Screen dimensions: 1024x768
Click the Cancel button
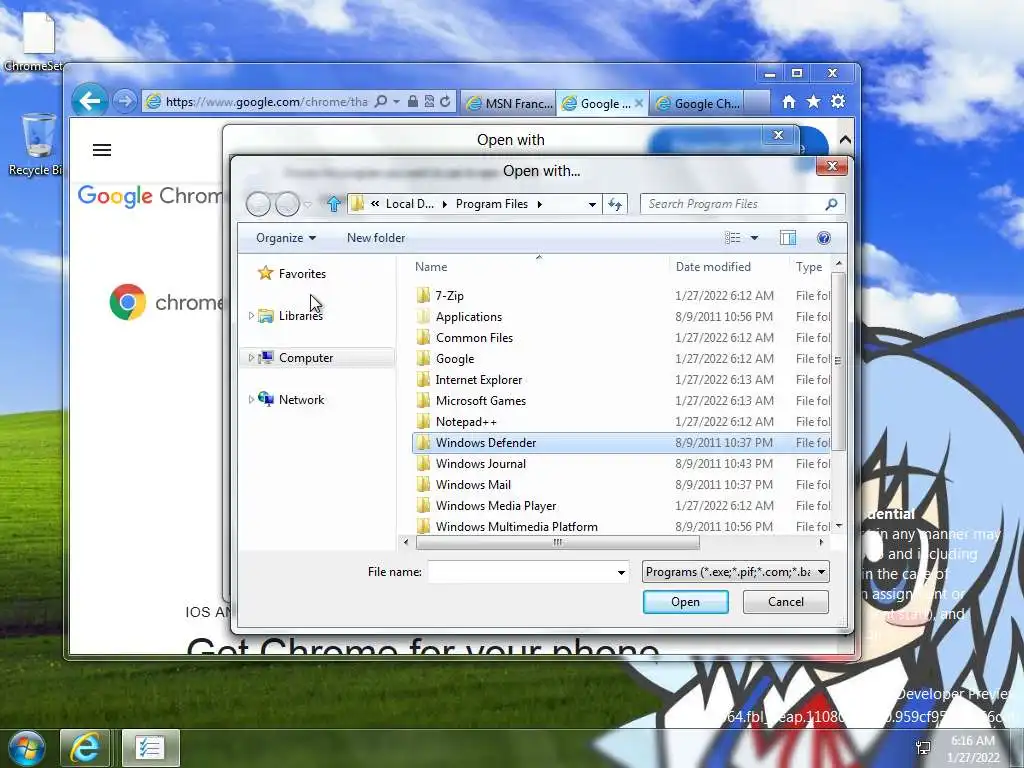[786, 601]
